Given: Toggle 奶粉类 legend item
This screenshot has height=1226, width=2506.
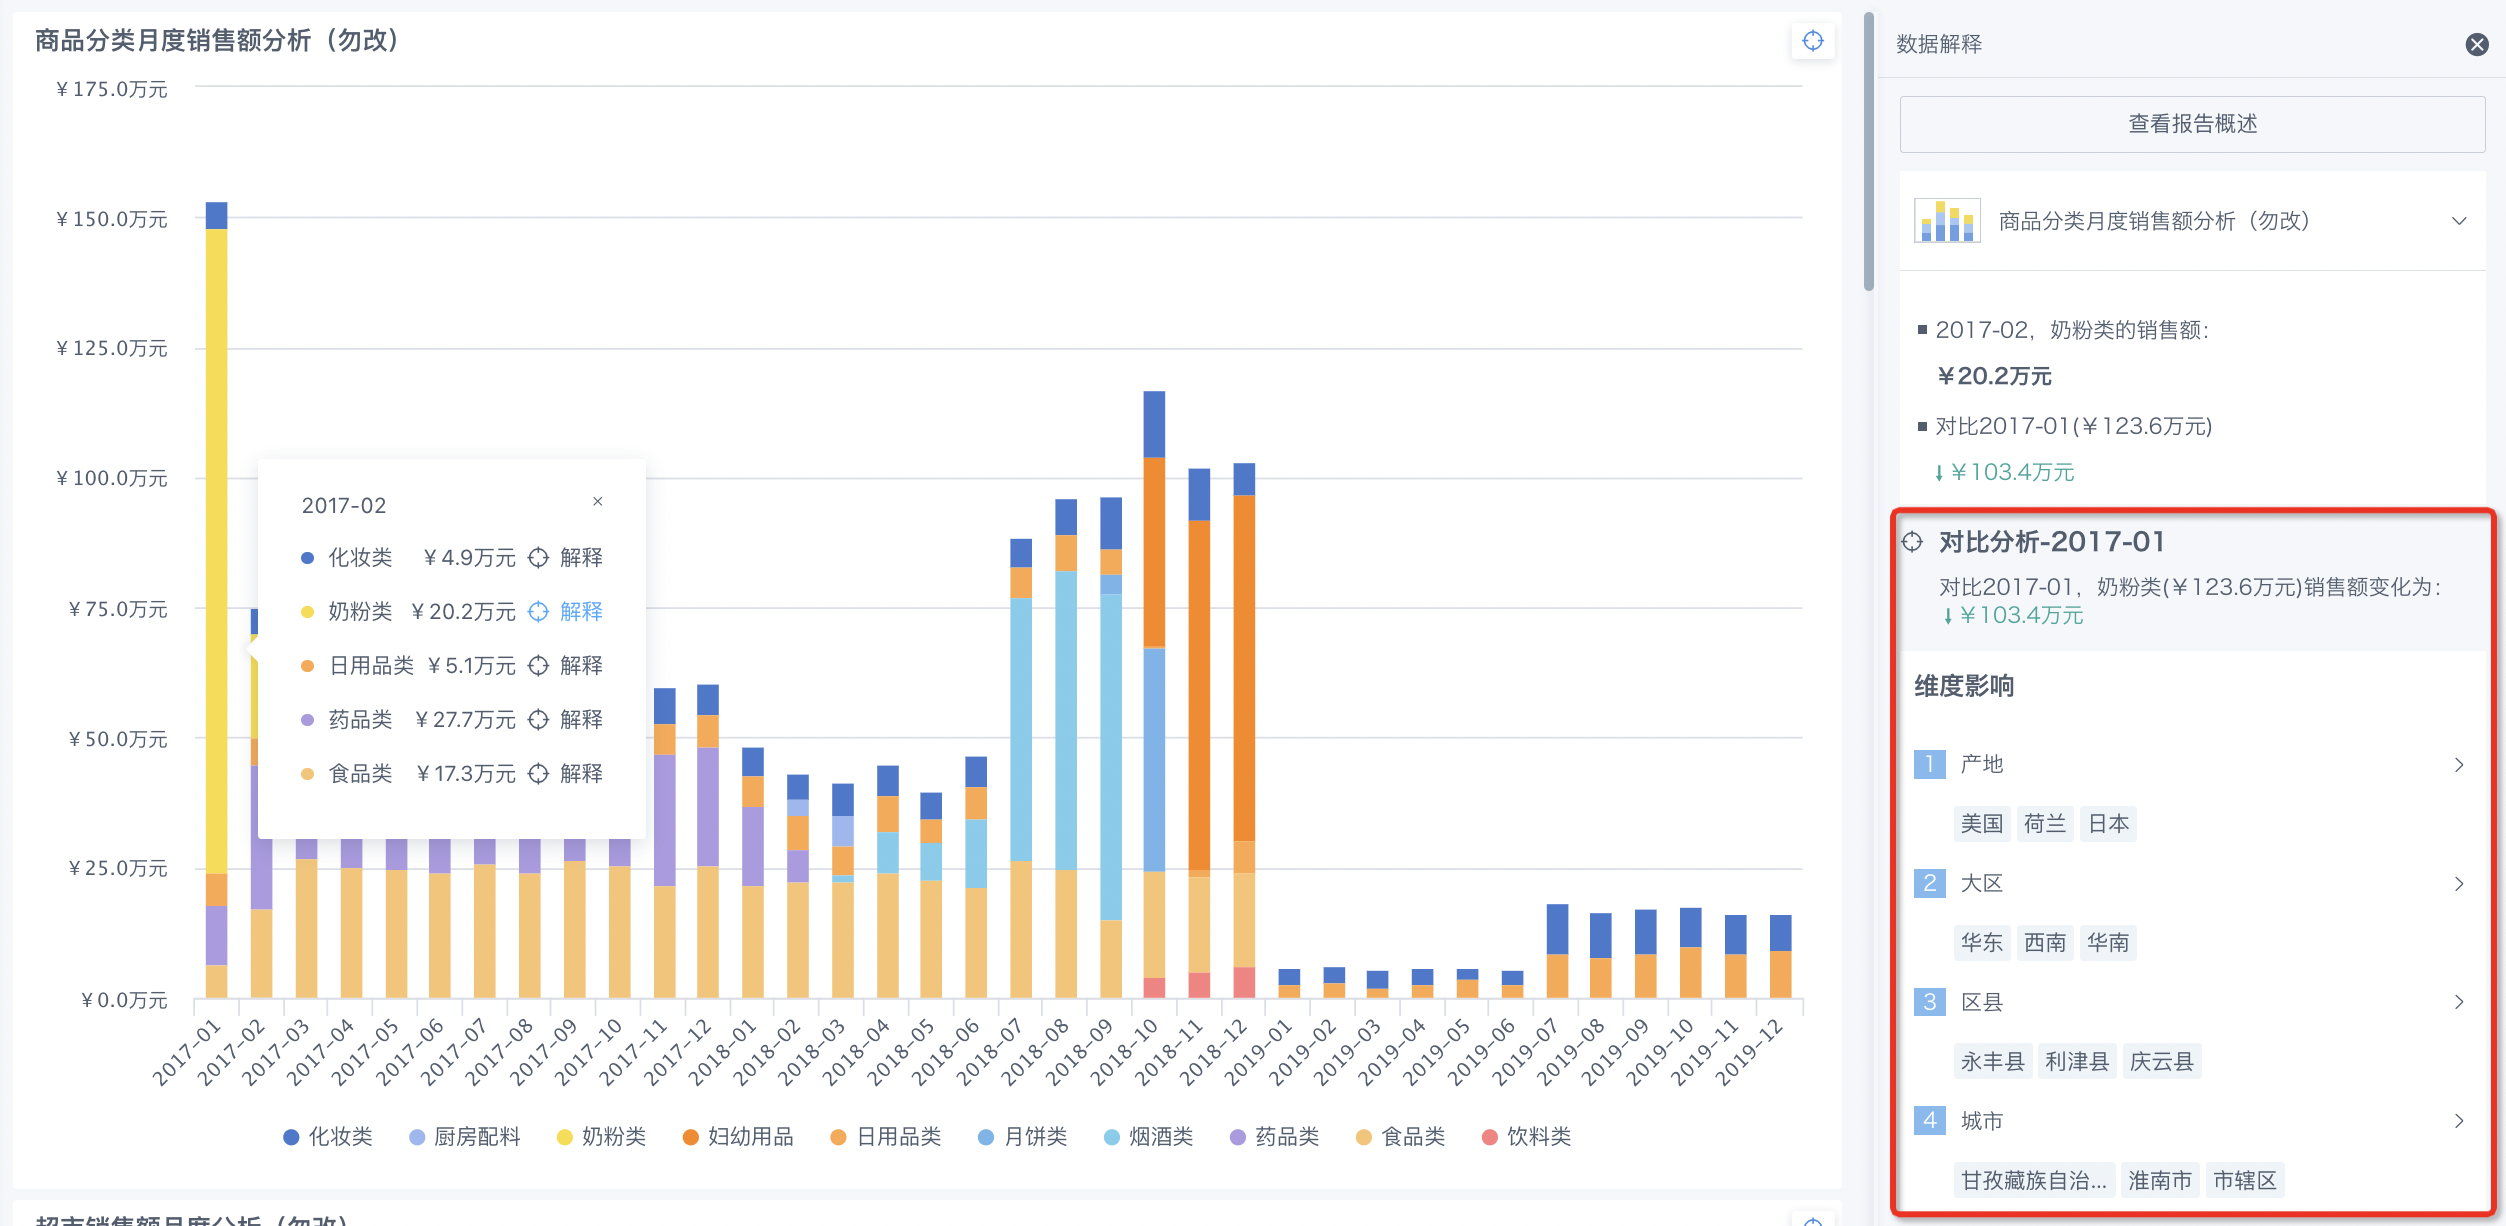Looking at the screenshot, I should (601, 1137).
